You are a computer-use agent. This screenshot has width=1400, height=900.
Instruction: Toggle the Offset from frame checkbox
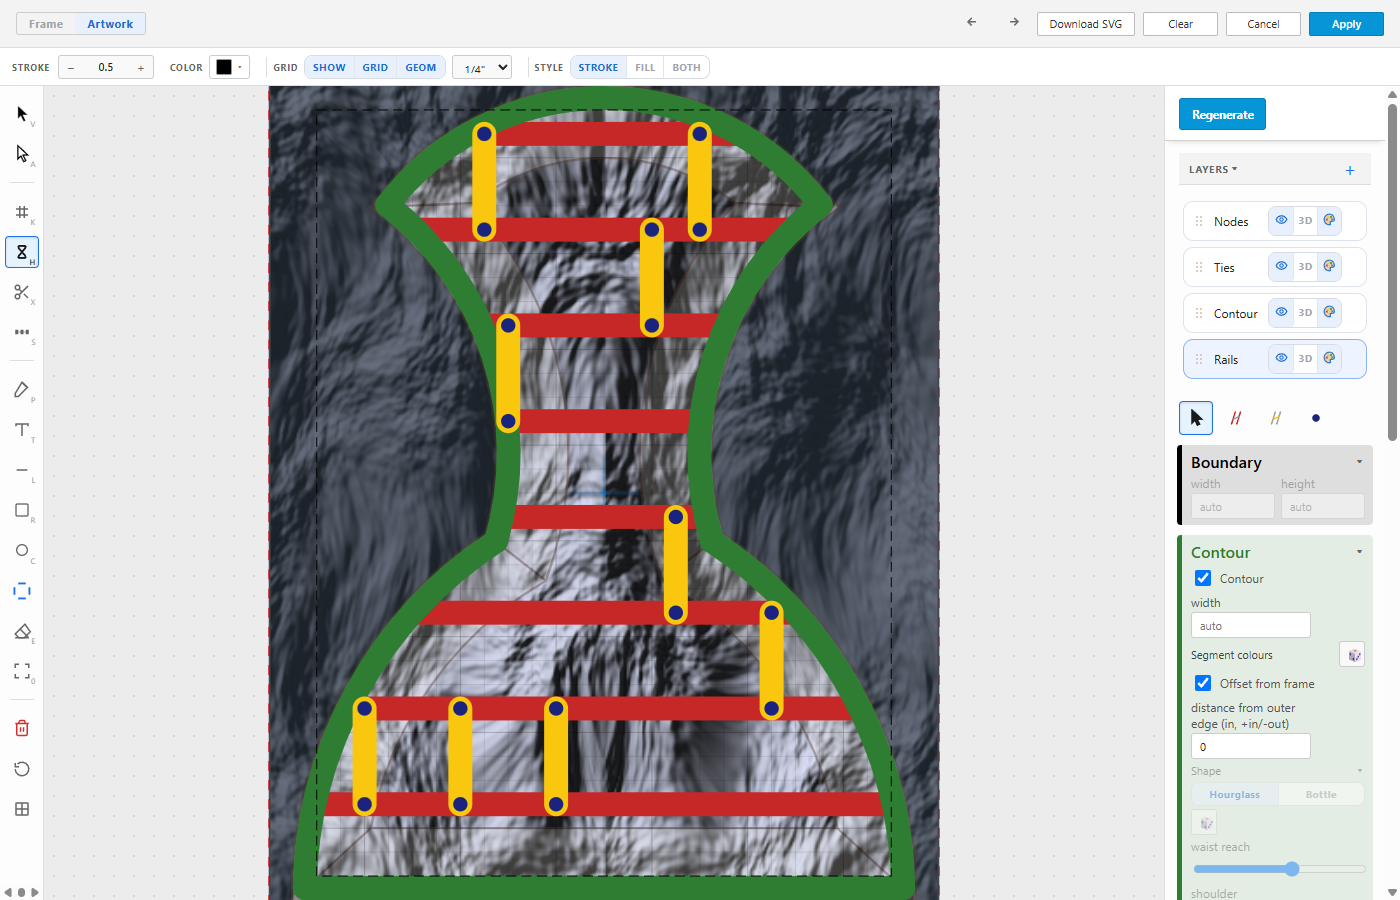[x=1203, y=683]
